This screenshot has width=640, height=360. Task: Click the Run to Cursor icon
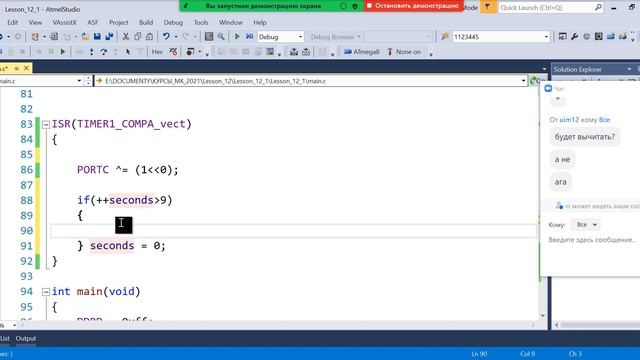click(128, 52)
